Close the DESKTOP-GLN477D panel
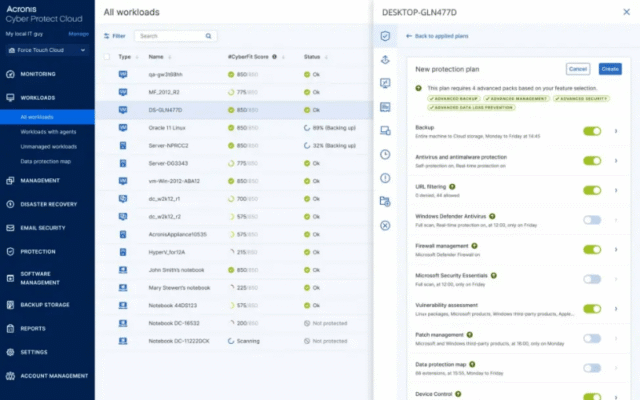This screenshot has width=640, height=400. [x=626, y=12]
